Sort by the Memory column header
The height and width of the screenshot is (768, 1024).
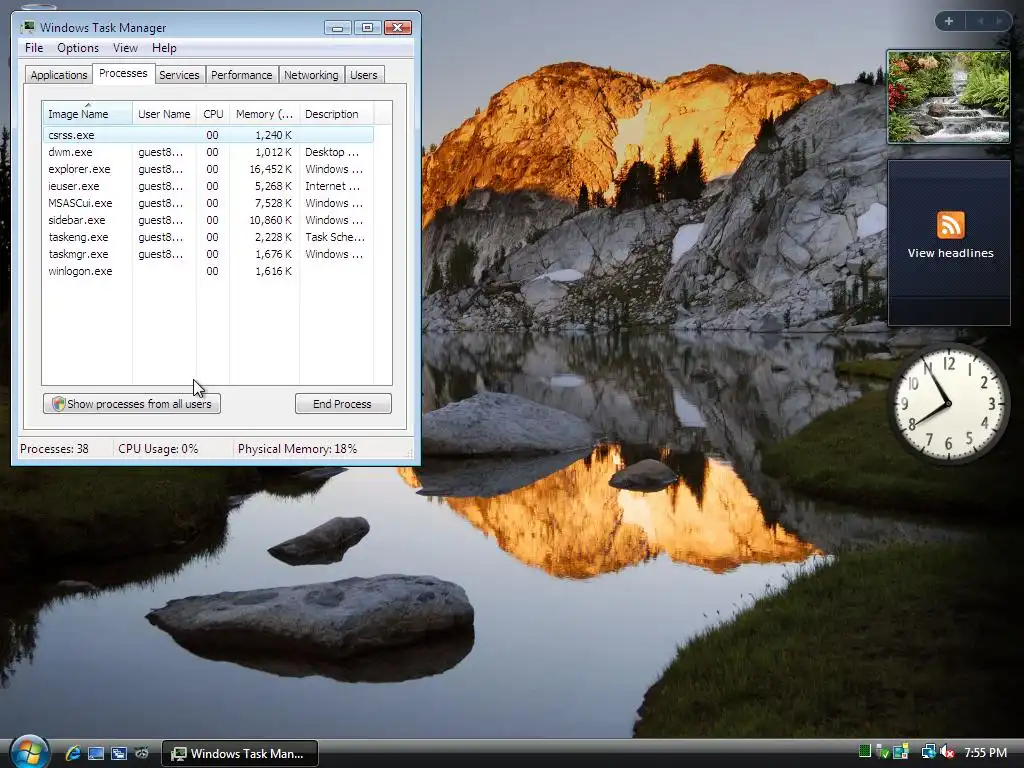click(x=264, y=114)
